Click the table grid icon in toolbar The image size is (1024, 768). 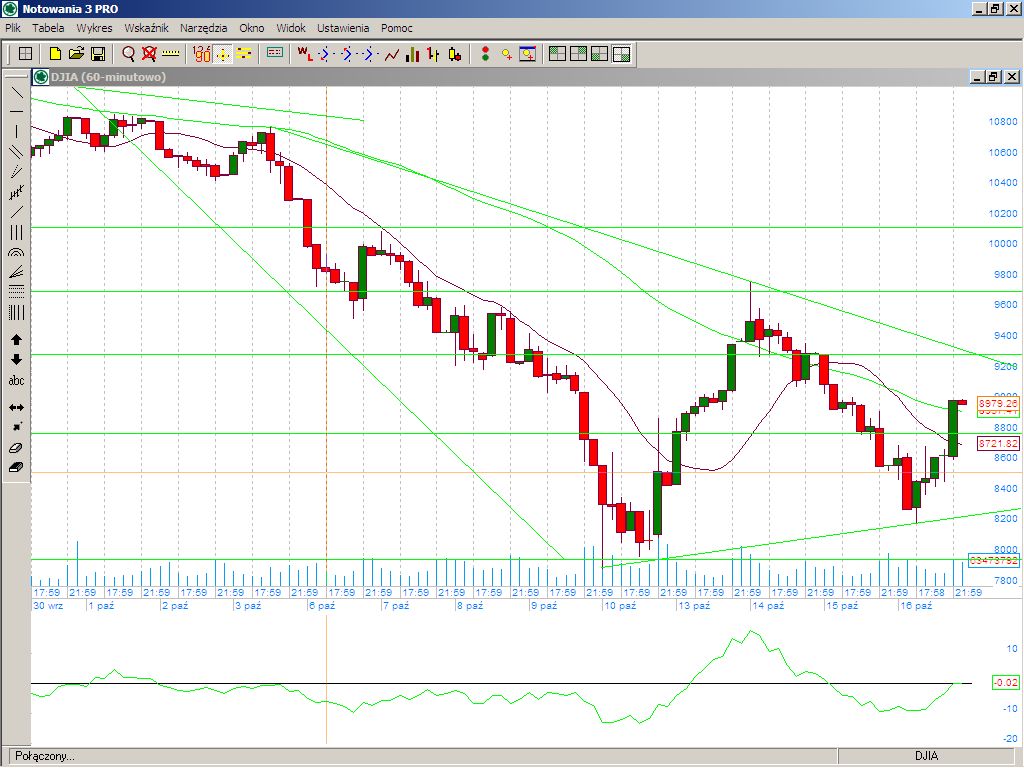pyautogui.click(x=25, y=54)
